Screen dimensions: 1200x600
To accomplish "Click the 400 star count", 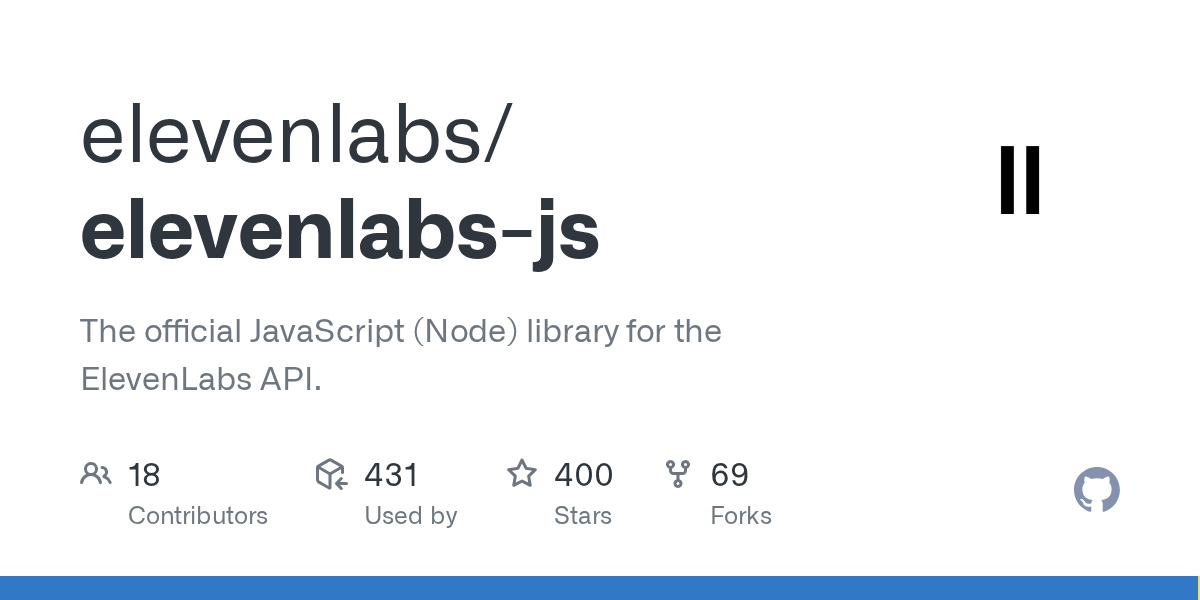I will tap(583, 475).
